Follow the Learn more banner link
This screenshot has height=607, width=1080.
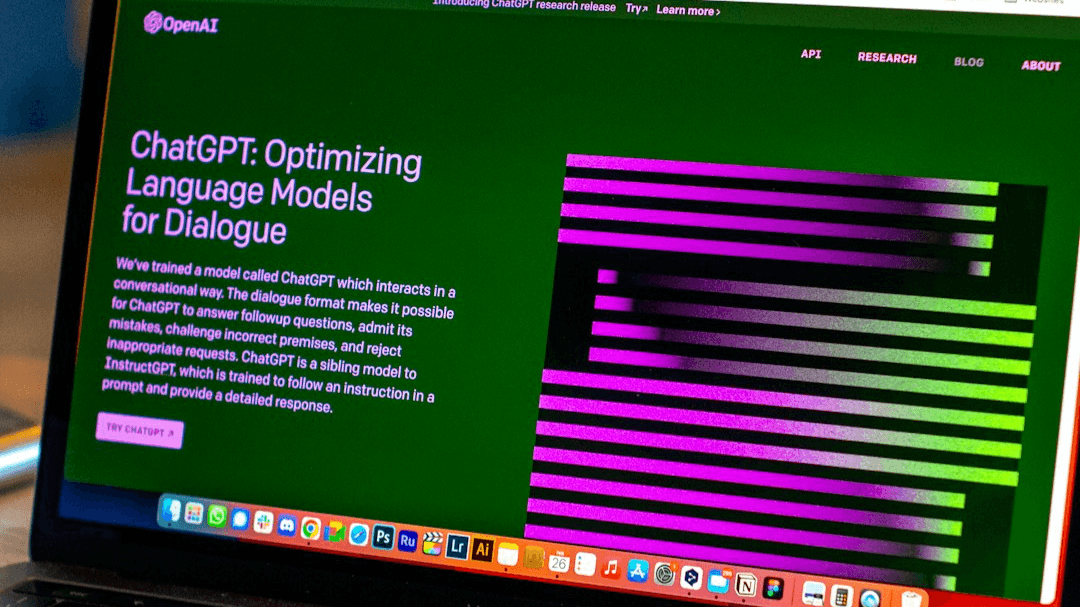(x=688, y=10)
